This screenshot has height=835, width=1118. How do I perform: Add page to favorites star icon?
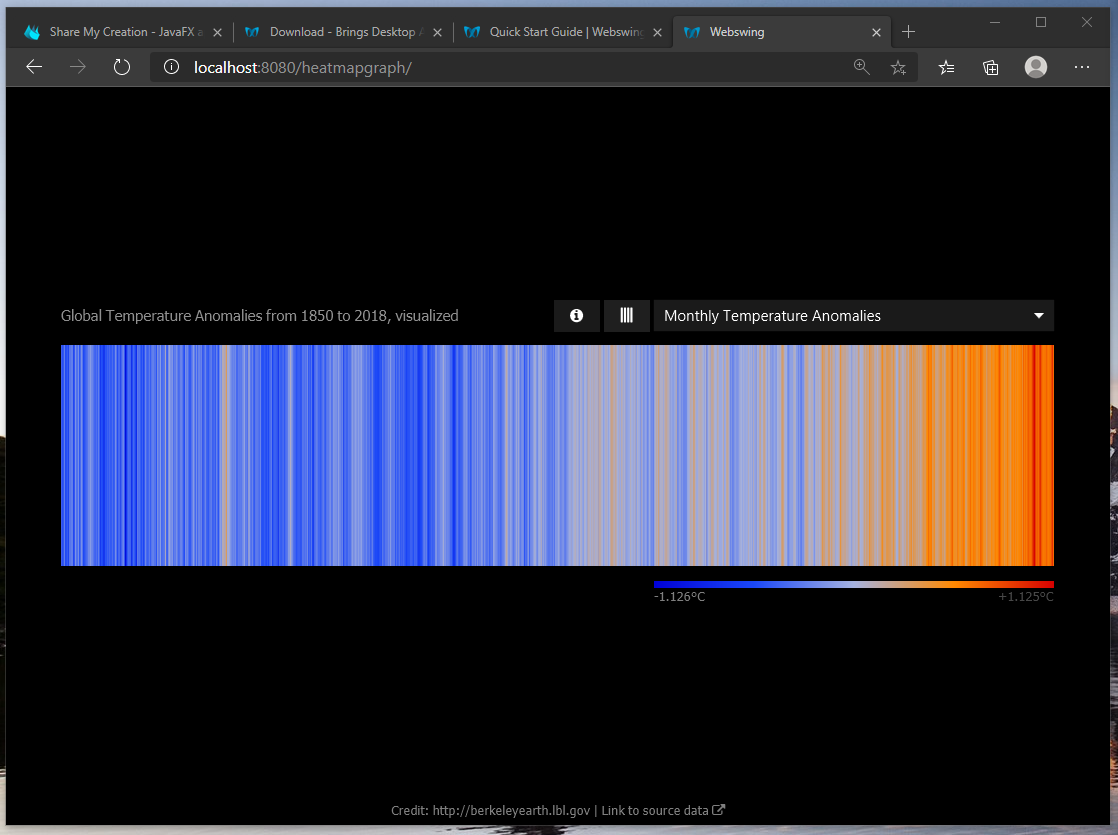coord(898,67)
